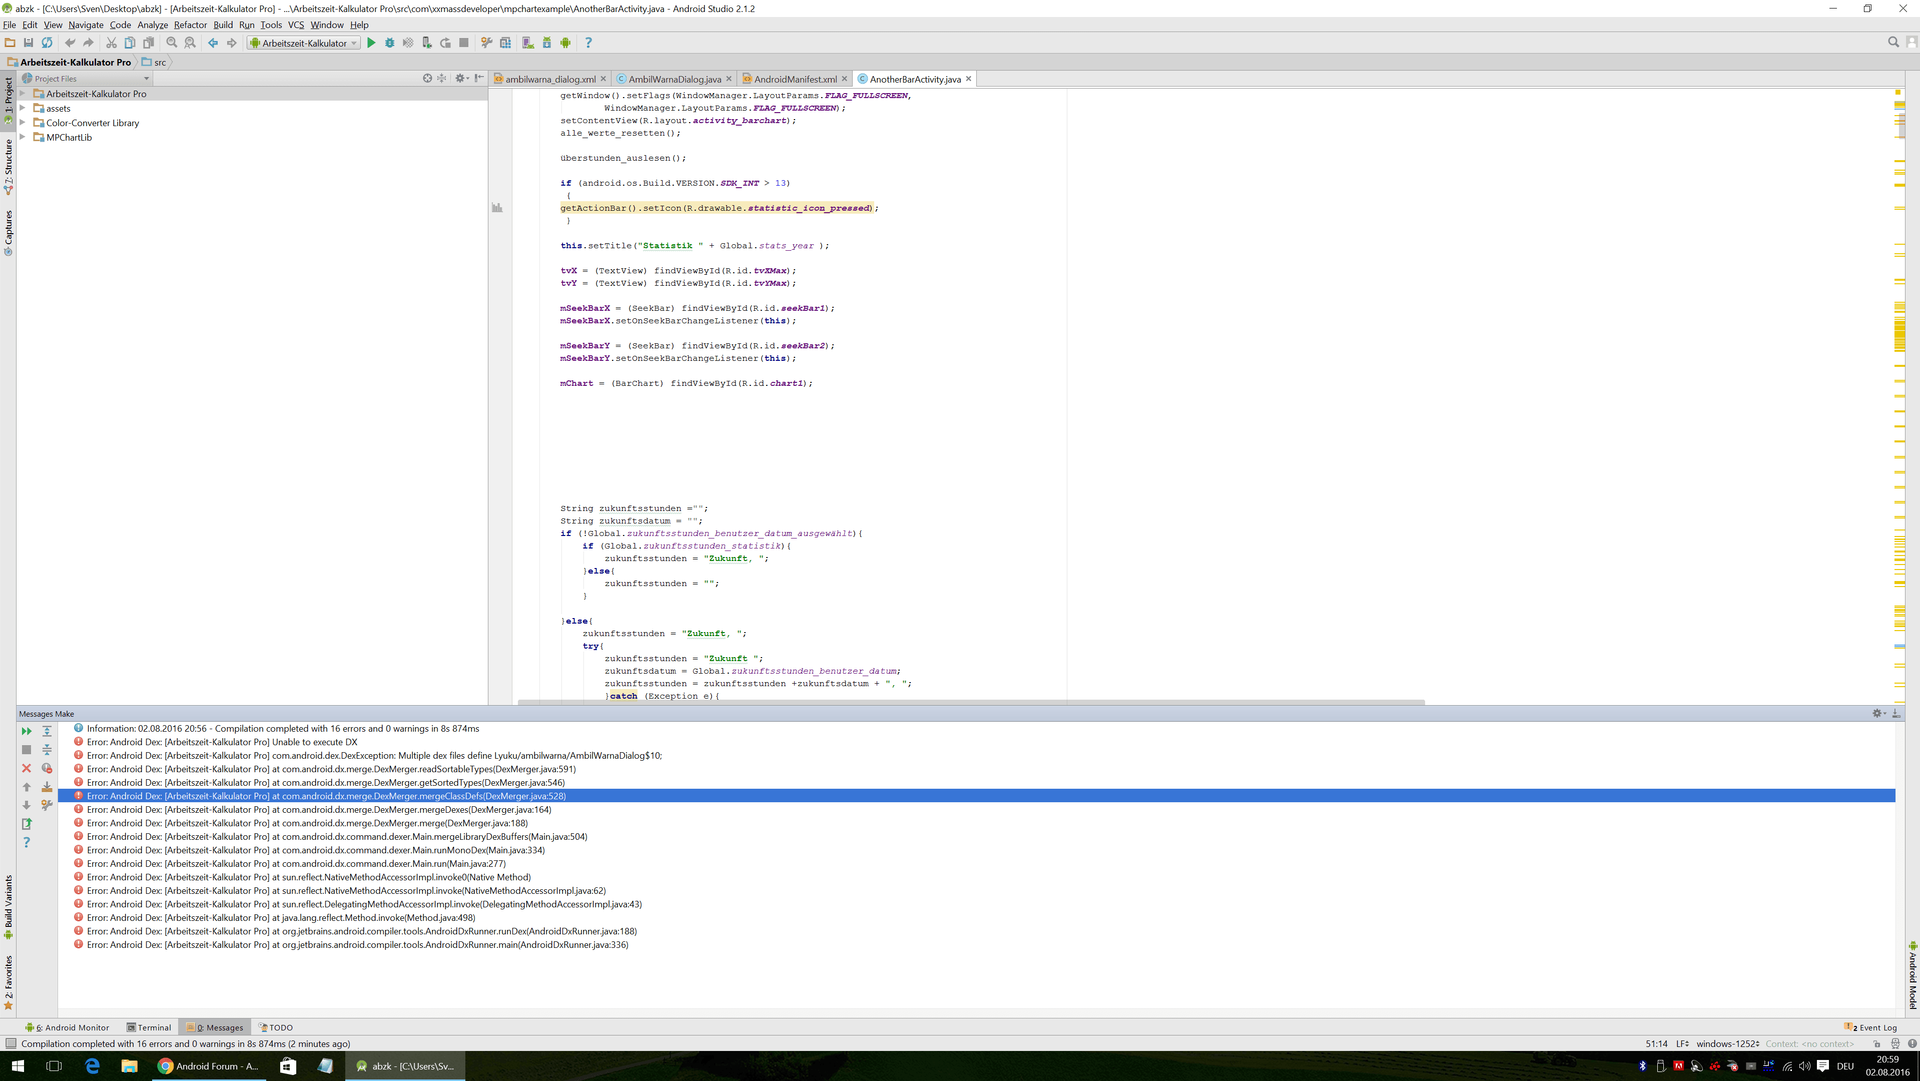Close AnotherBarActivity.java tab
Screen dimensions: 1920x1081
point(968,79)
